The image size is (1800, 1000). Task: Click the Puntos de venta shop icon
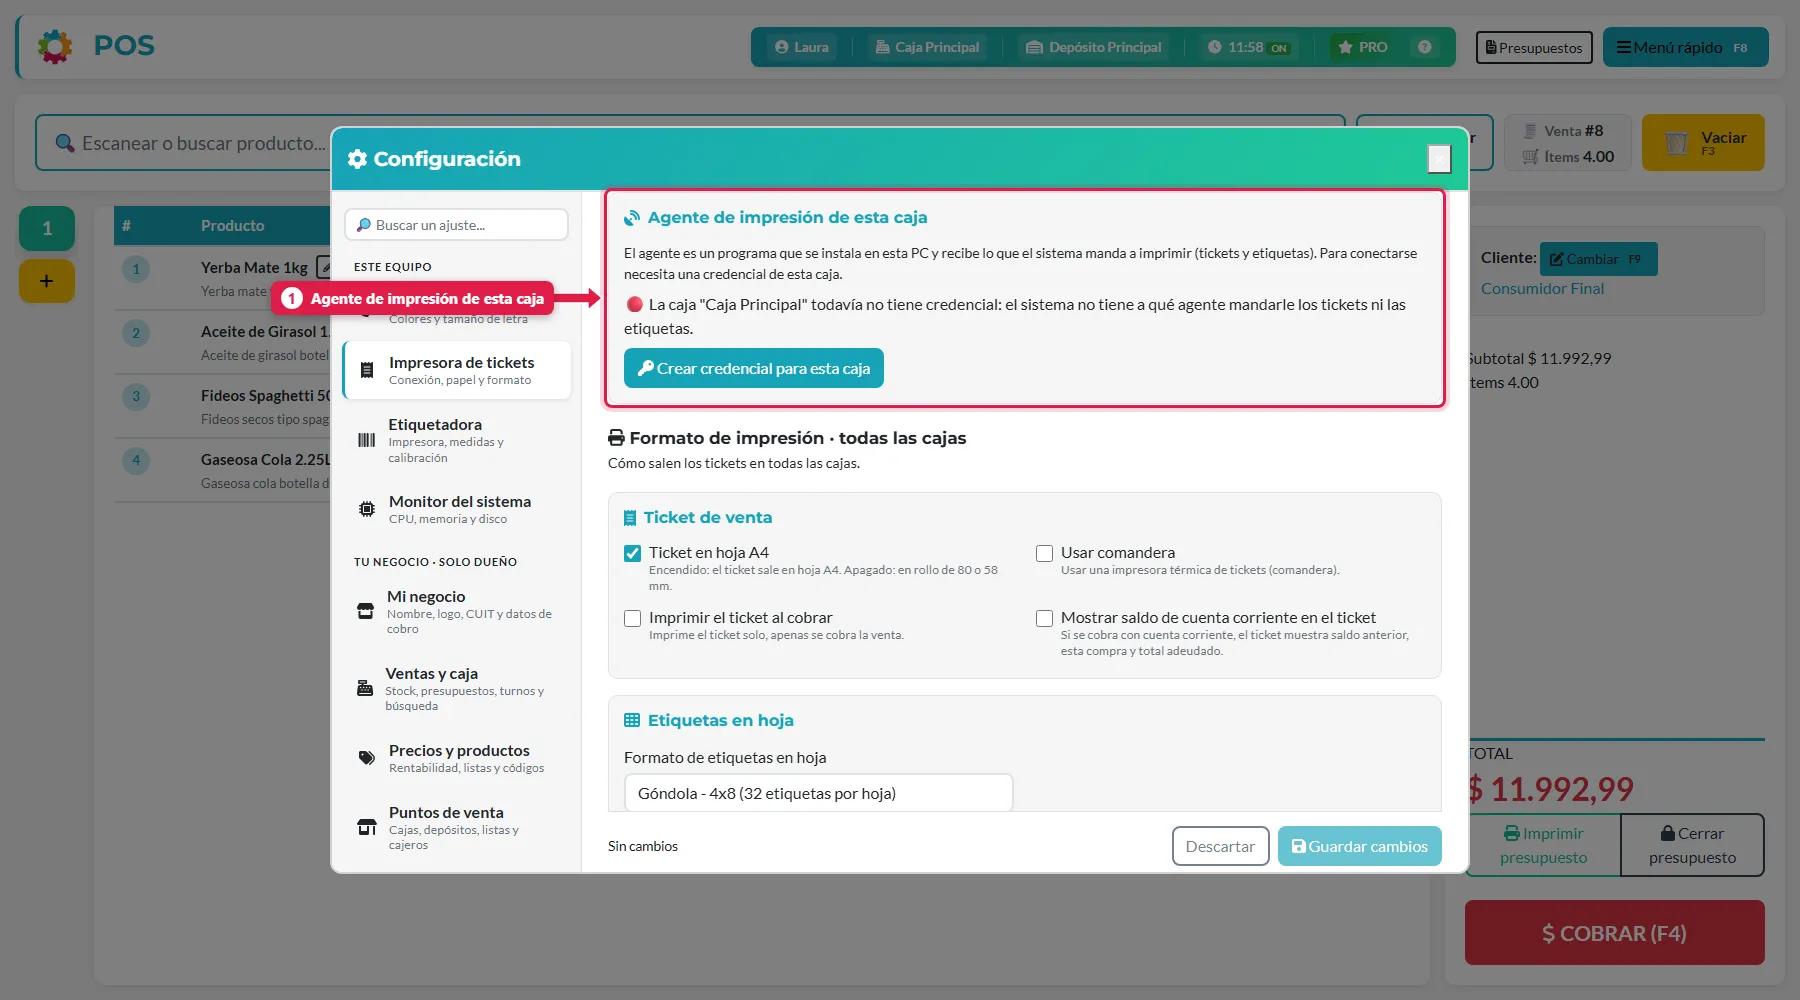(367, 827)
